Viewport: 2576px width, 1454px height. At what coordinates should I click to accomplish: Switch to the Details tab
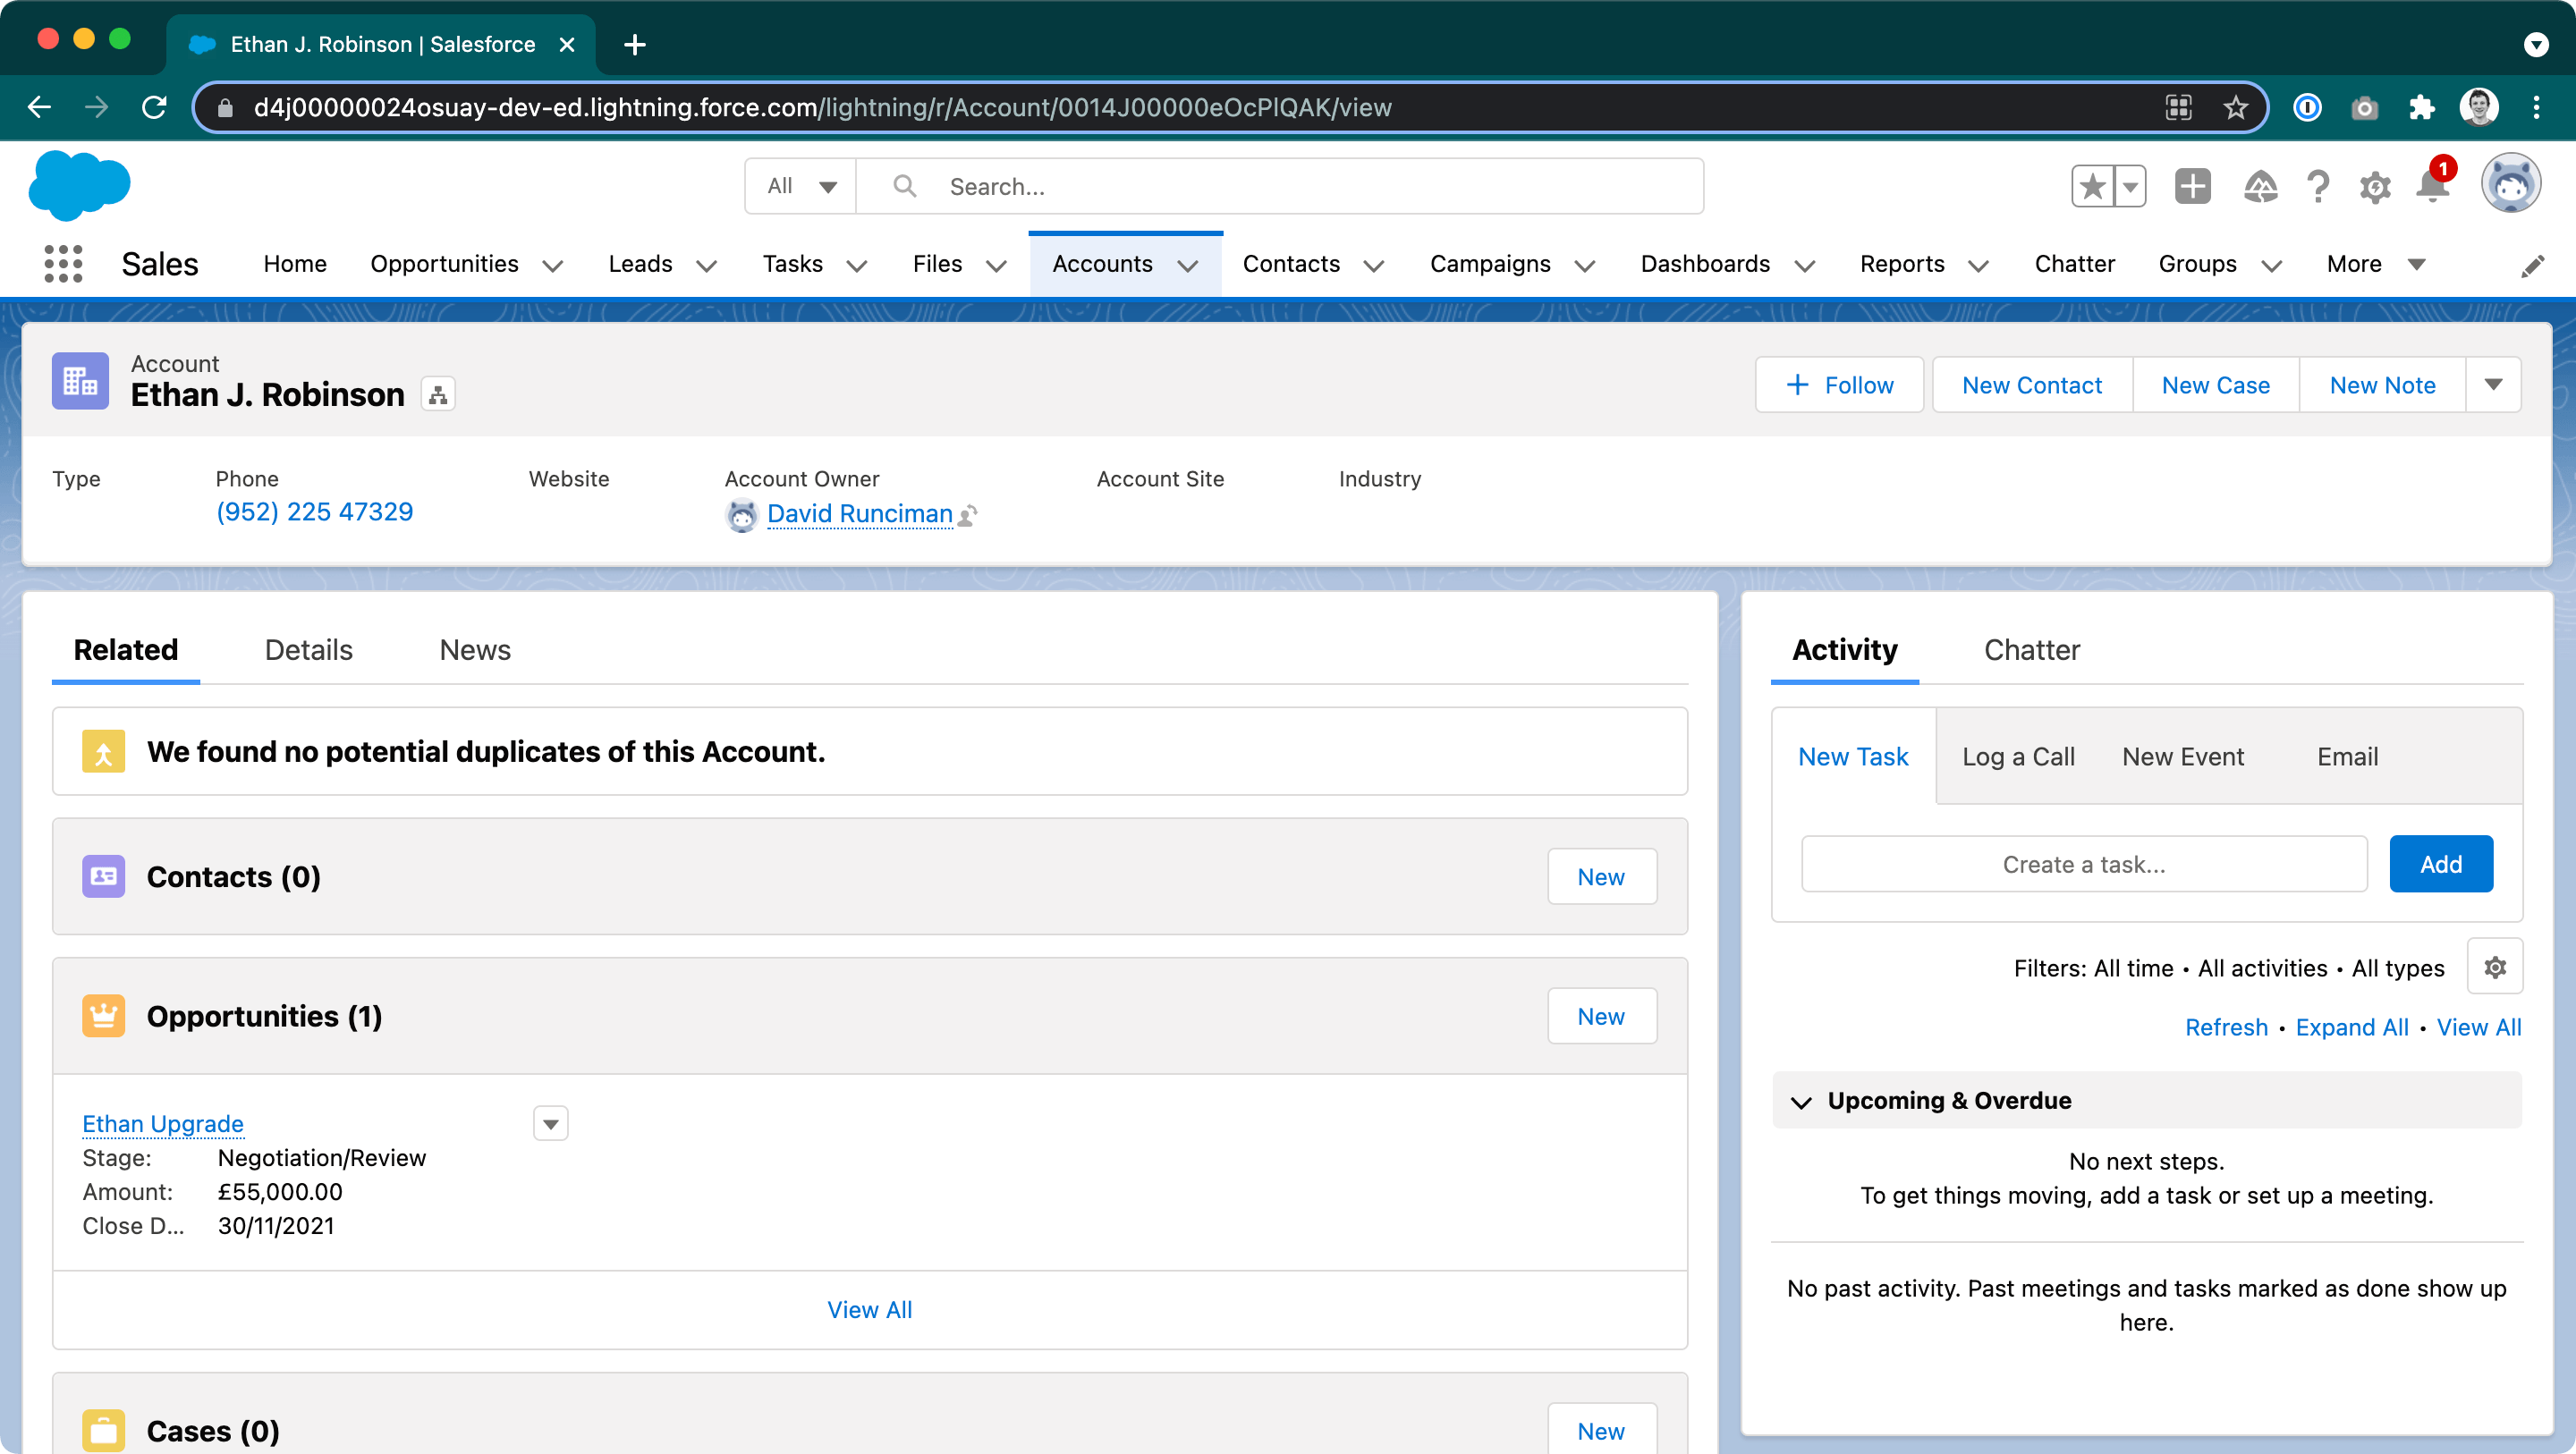tap(308, 650)
